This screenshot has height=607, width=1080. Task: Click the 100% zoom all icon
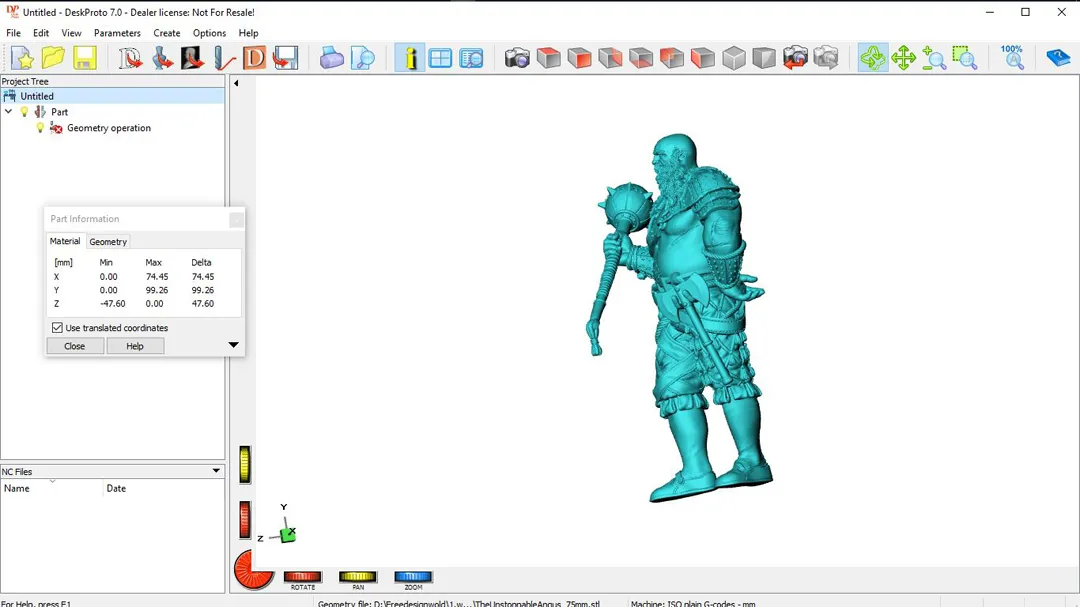pyautogui.click(x=1012, y=58)
